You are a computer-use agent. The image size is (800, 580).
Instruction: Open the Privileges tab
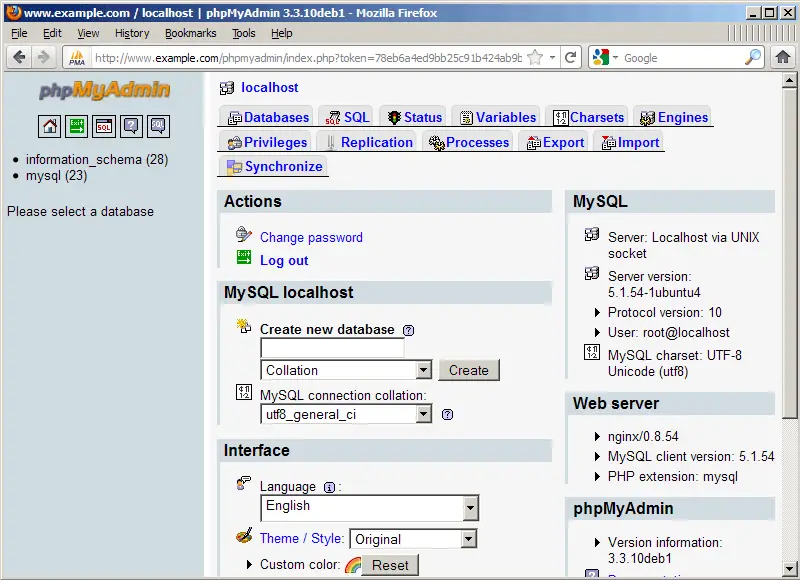[x=267, y=142]
